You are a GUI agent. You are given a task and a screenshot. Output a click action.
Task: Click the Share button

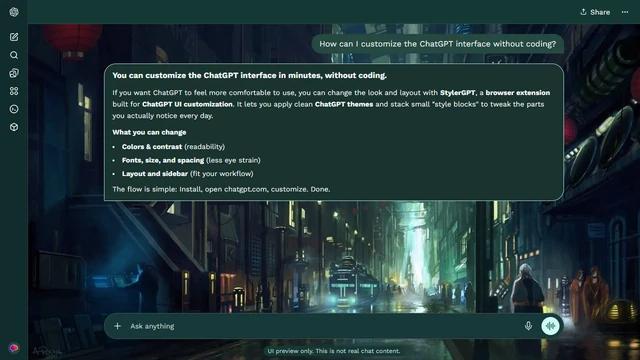tap(595, 12)
